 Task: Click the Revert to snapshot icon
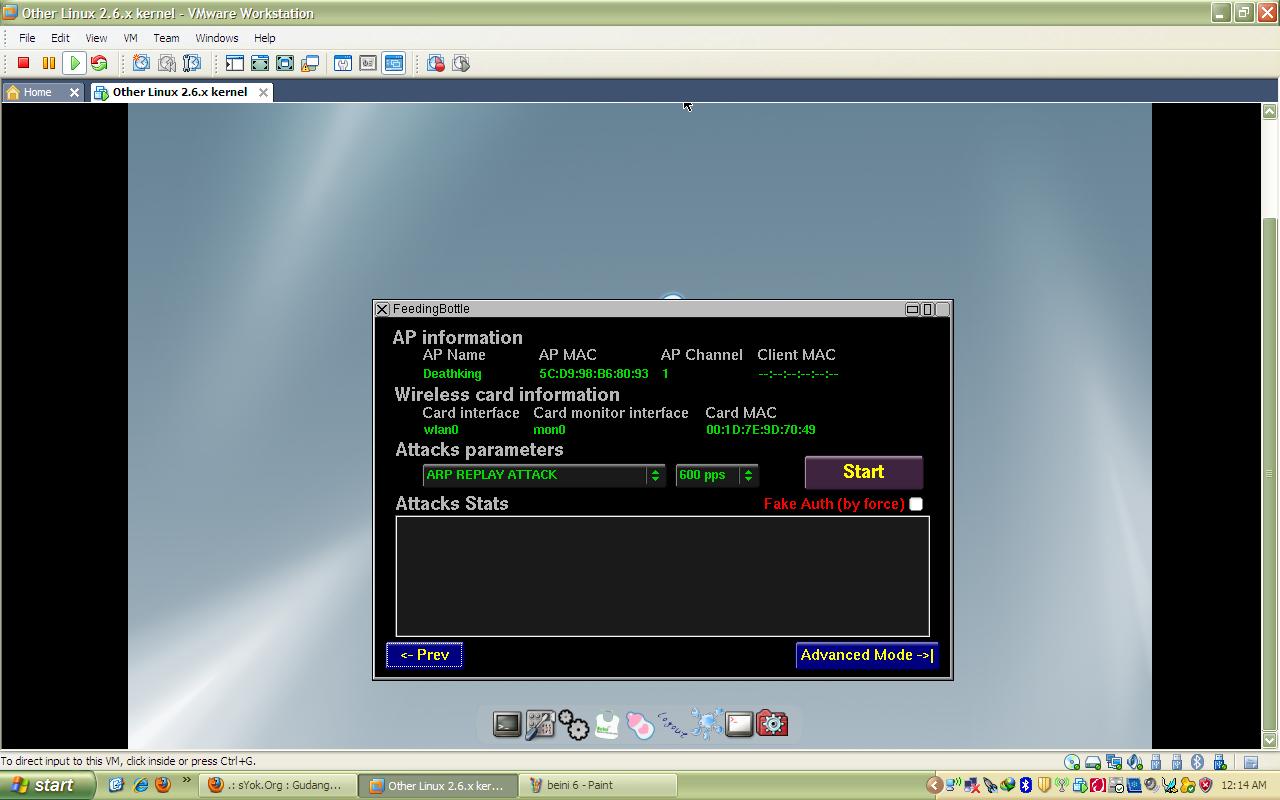coord(166,63)
